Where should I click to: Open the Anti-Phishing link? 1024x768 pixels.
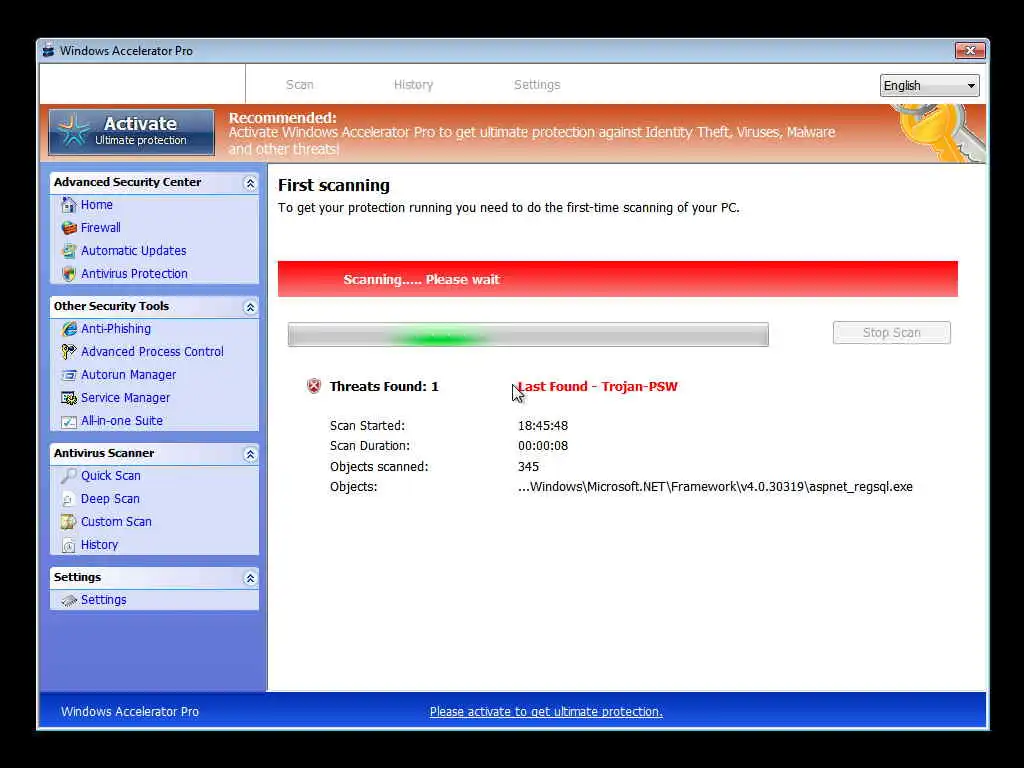click(116, 328)
